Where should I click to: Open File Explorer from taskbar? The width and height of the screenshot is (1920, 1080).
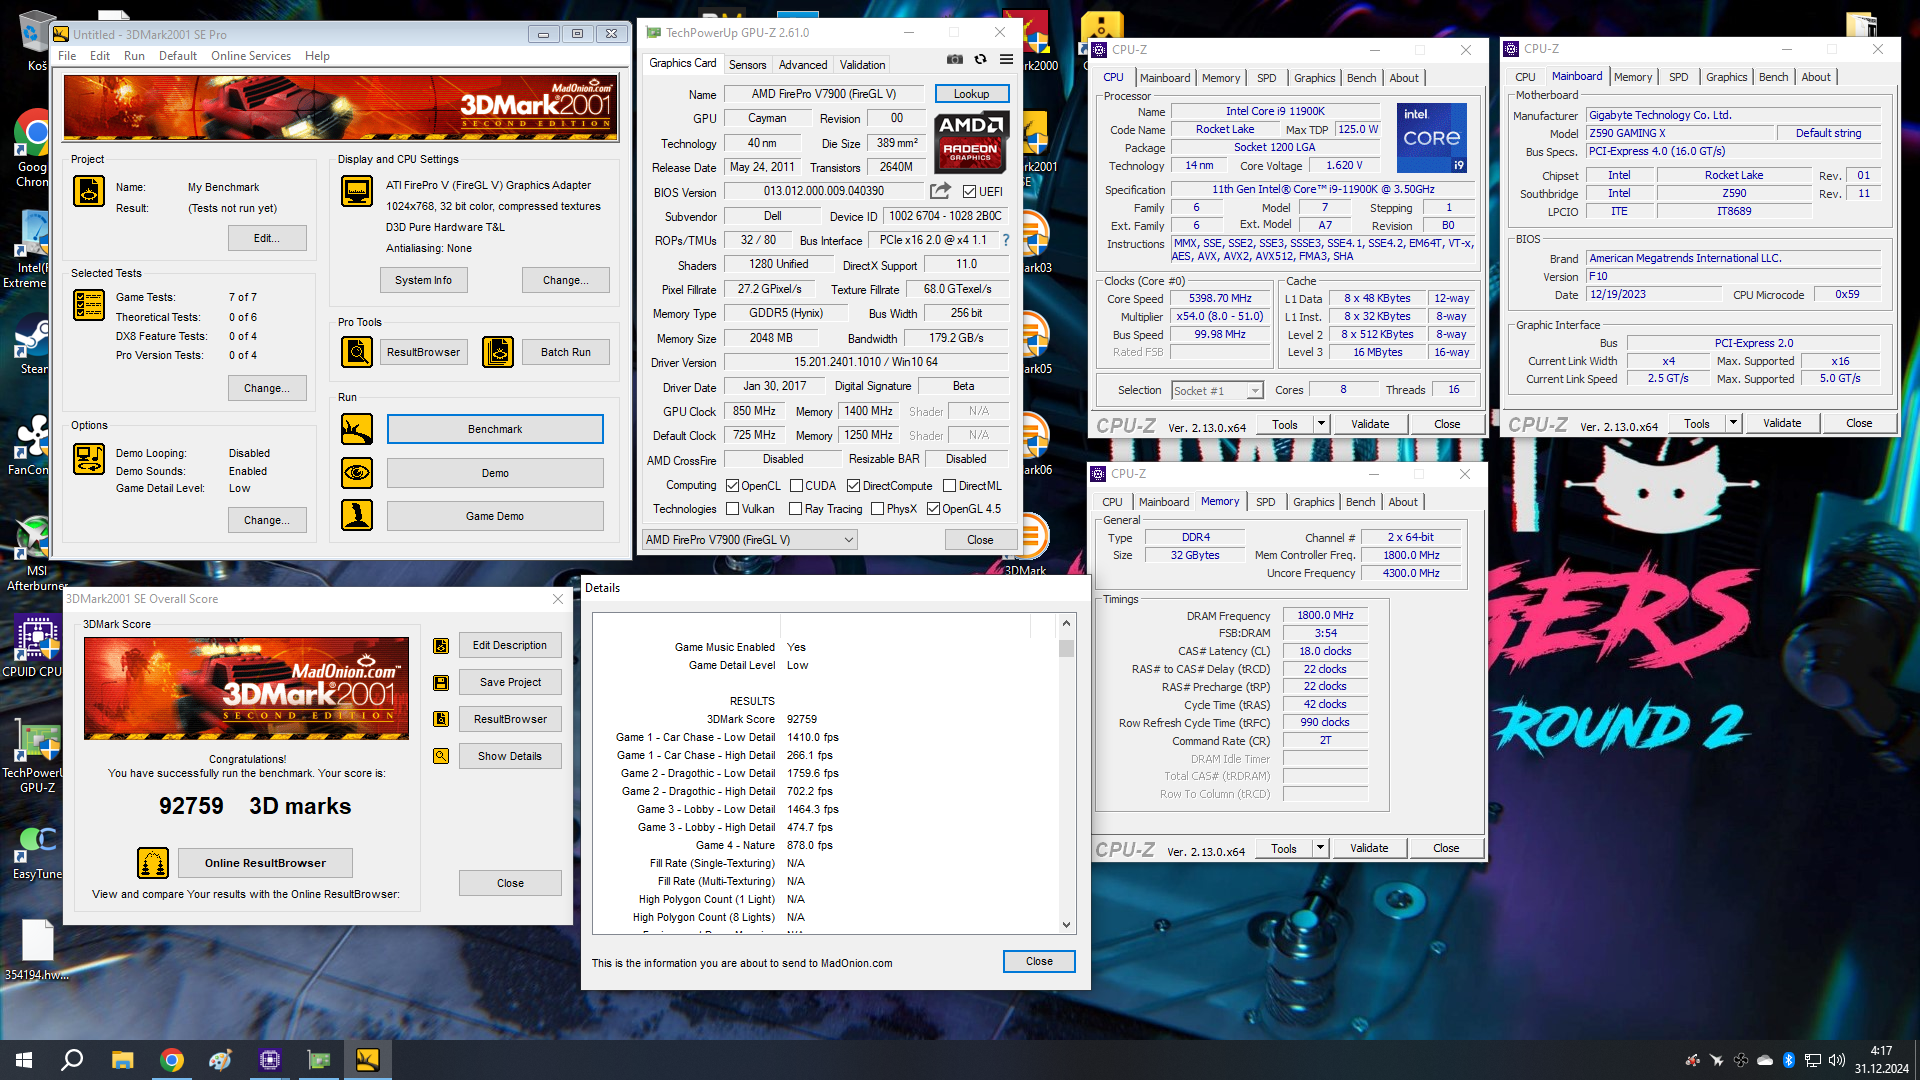[122, 1060]
